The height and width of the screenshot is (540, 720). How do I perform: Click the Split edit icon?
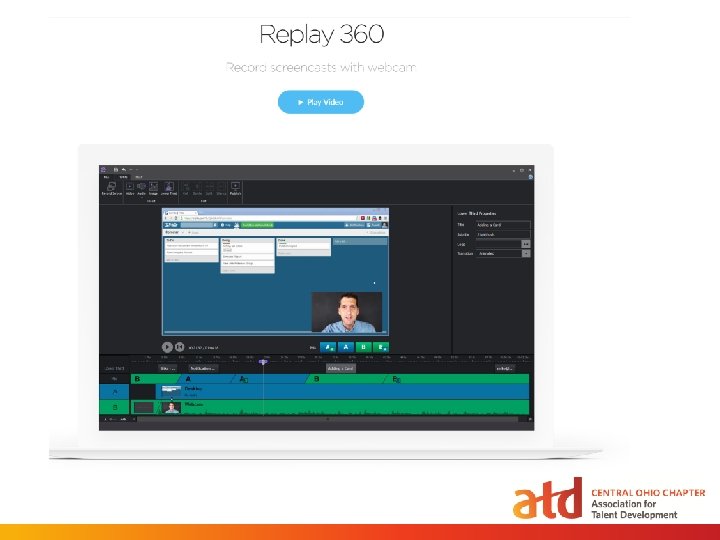coord(209,189)
